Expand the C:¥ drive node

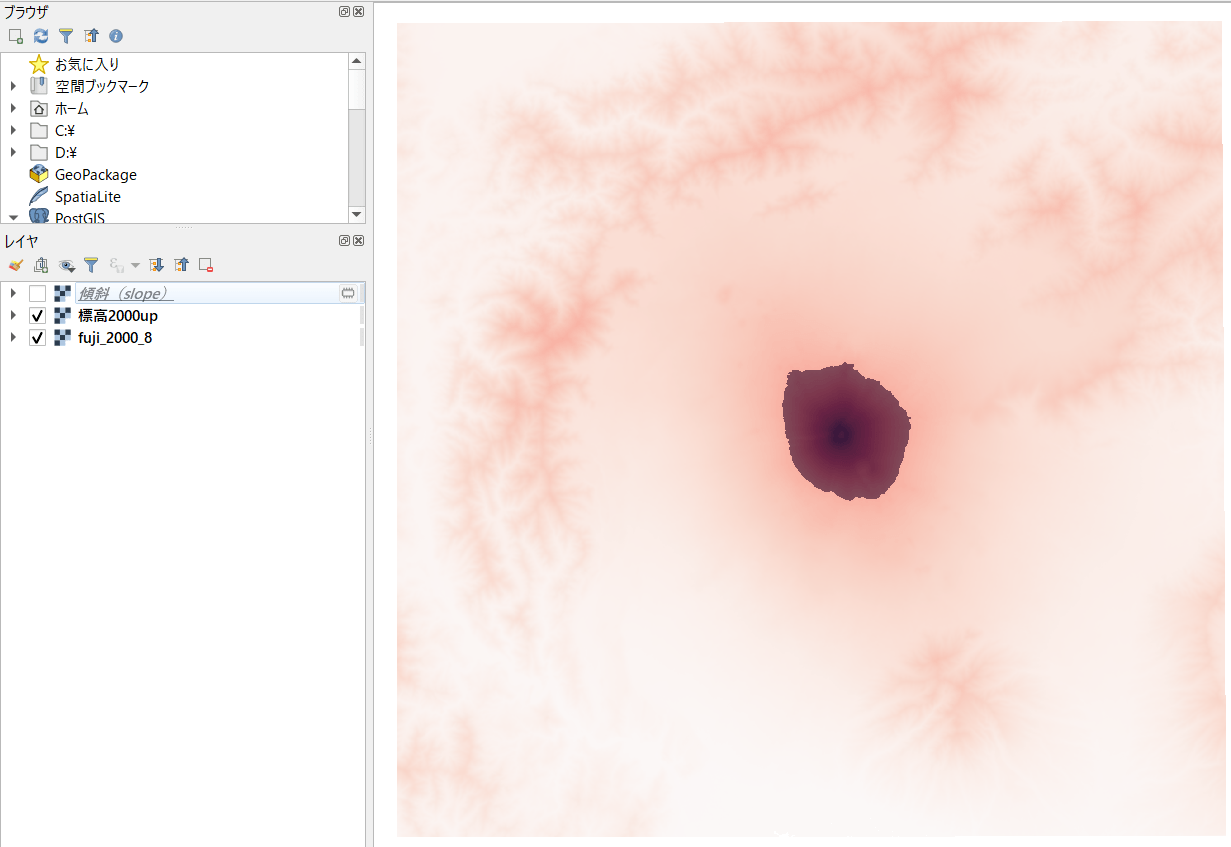point(13,130)
